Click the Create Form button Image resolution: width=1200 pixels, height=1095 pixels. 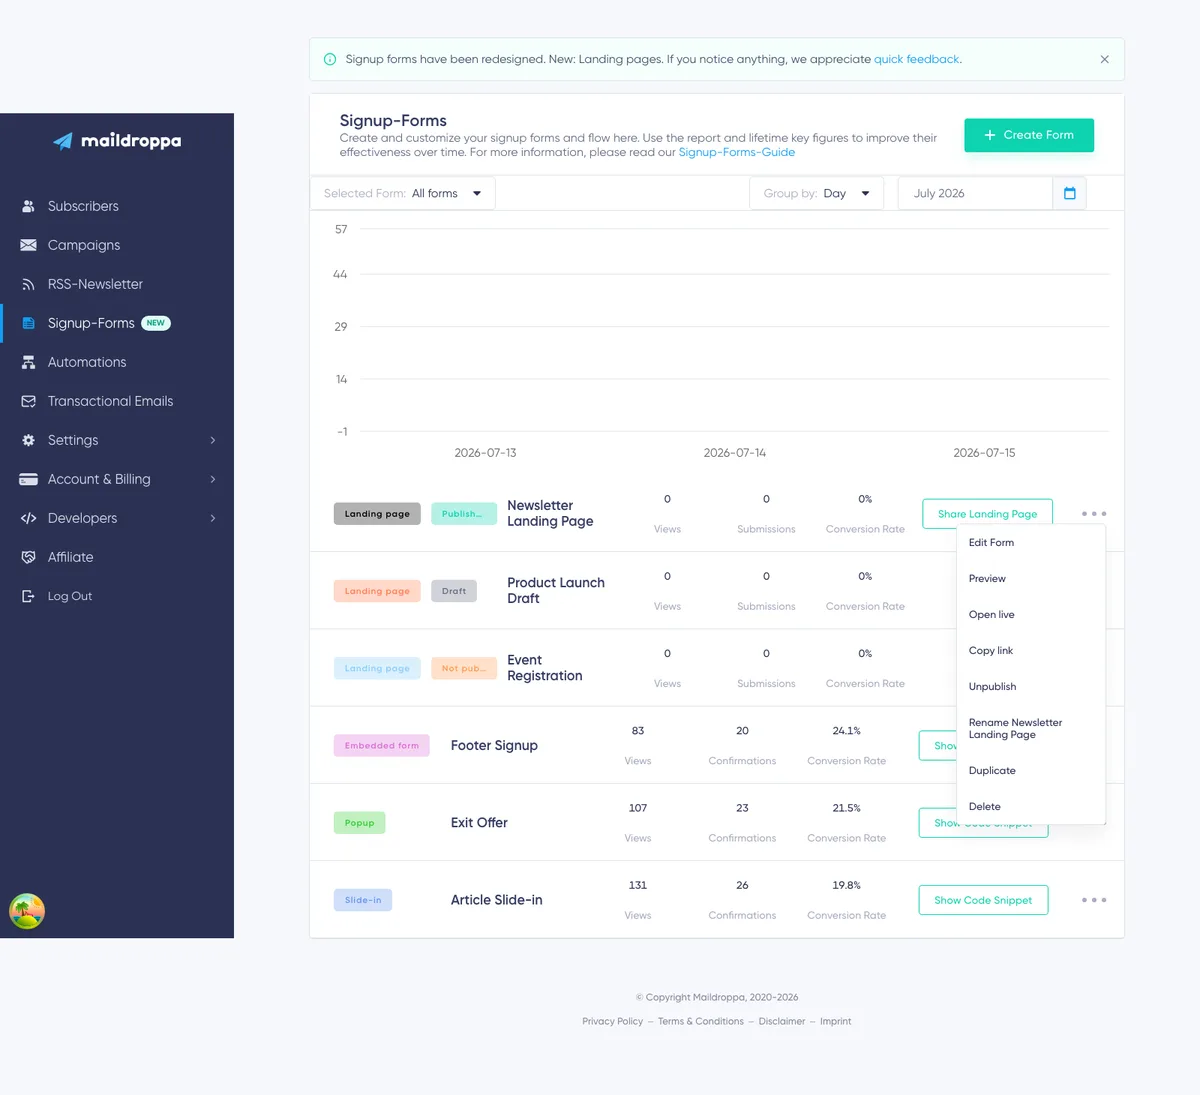click(x=1029, y=135)
